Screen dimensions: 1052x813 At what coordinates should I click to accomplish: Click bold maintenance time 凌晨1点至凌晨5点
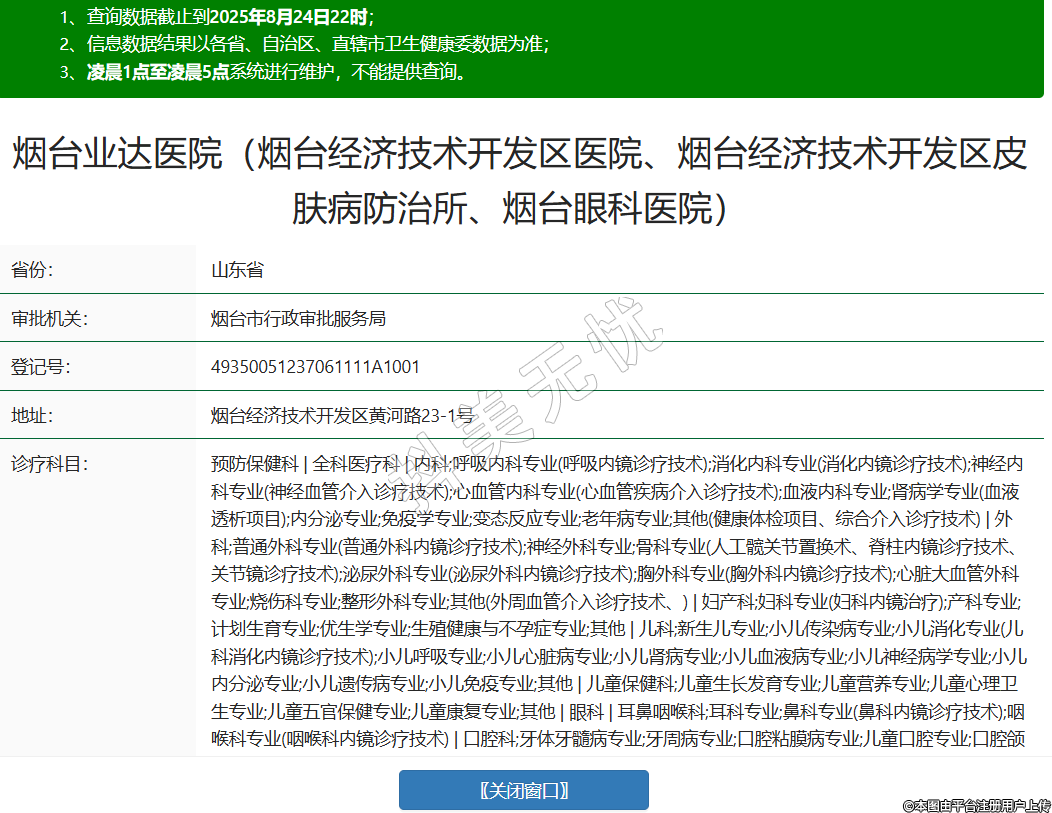click(x=158, y=72)
